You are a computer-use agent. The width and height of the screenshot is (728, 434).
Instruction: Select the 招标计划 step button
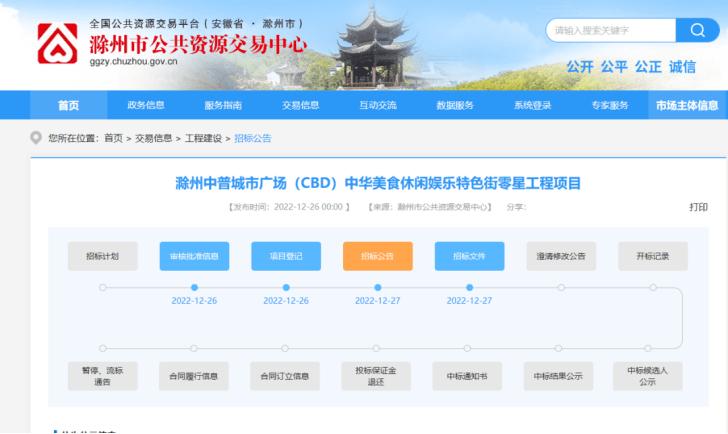point(103,256)
